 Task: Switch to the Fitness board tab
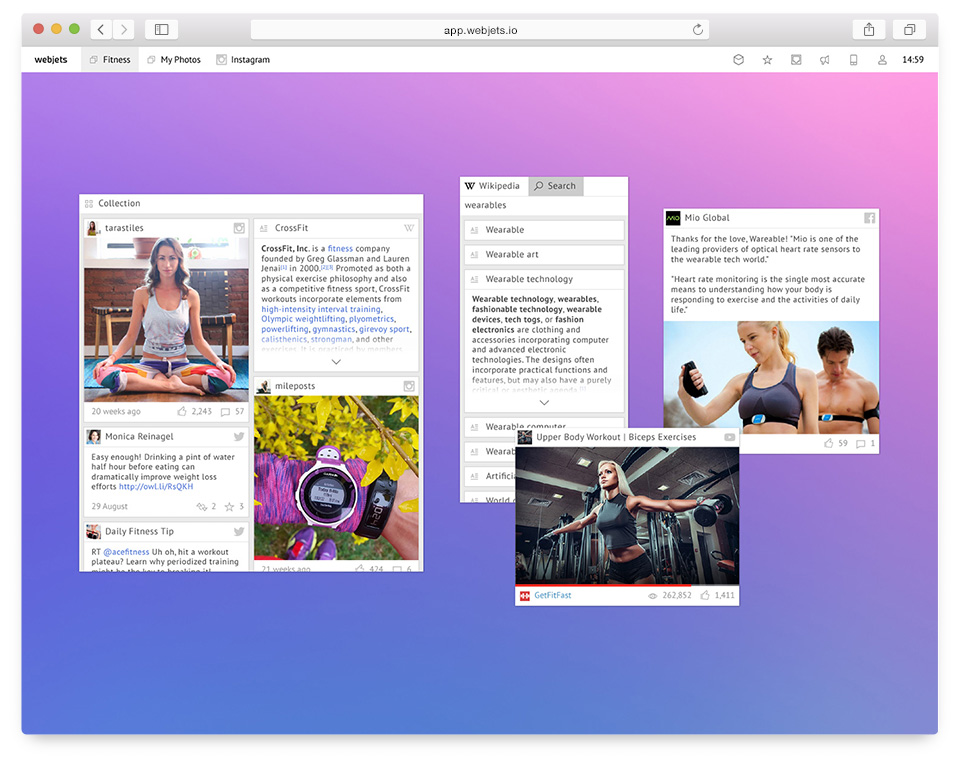click(110, 59)
